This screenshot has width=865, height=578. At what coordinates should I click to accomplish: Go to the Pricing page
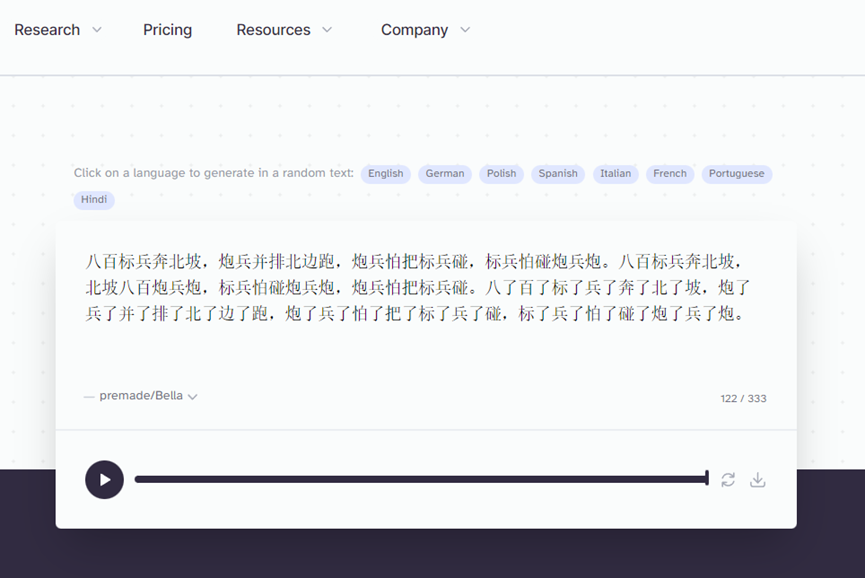point(167,30)
